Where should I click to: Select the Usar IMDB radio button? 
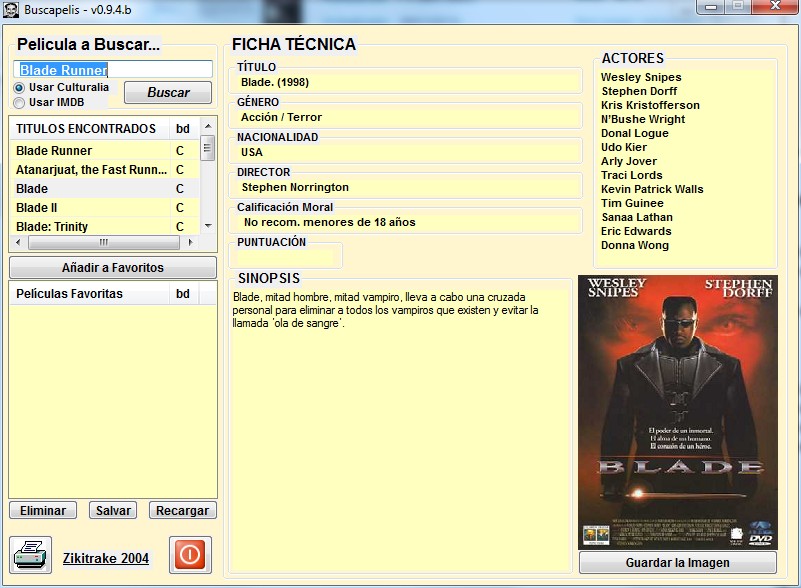tap(19, 103)
